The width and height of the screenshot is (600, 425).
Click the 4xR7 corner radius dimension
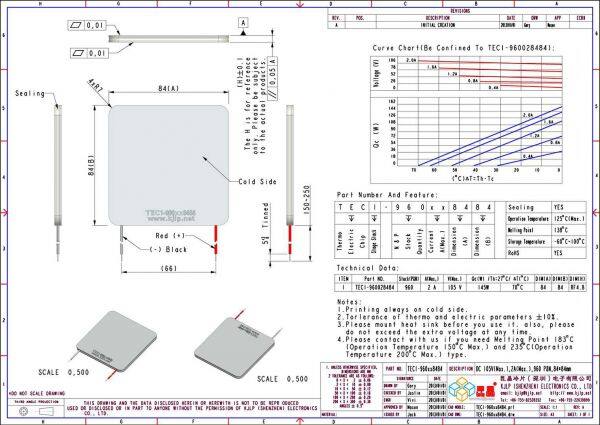[97, 87]
